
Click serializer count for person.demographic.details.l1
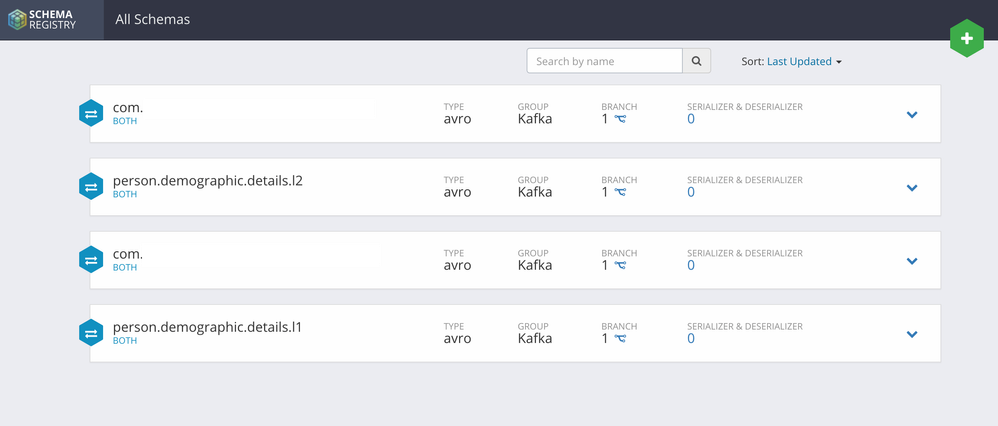pyautogui.click(x=691, y=338)
